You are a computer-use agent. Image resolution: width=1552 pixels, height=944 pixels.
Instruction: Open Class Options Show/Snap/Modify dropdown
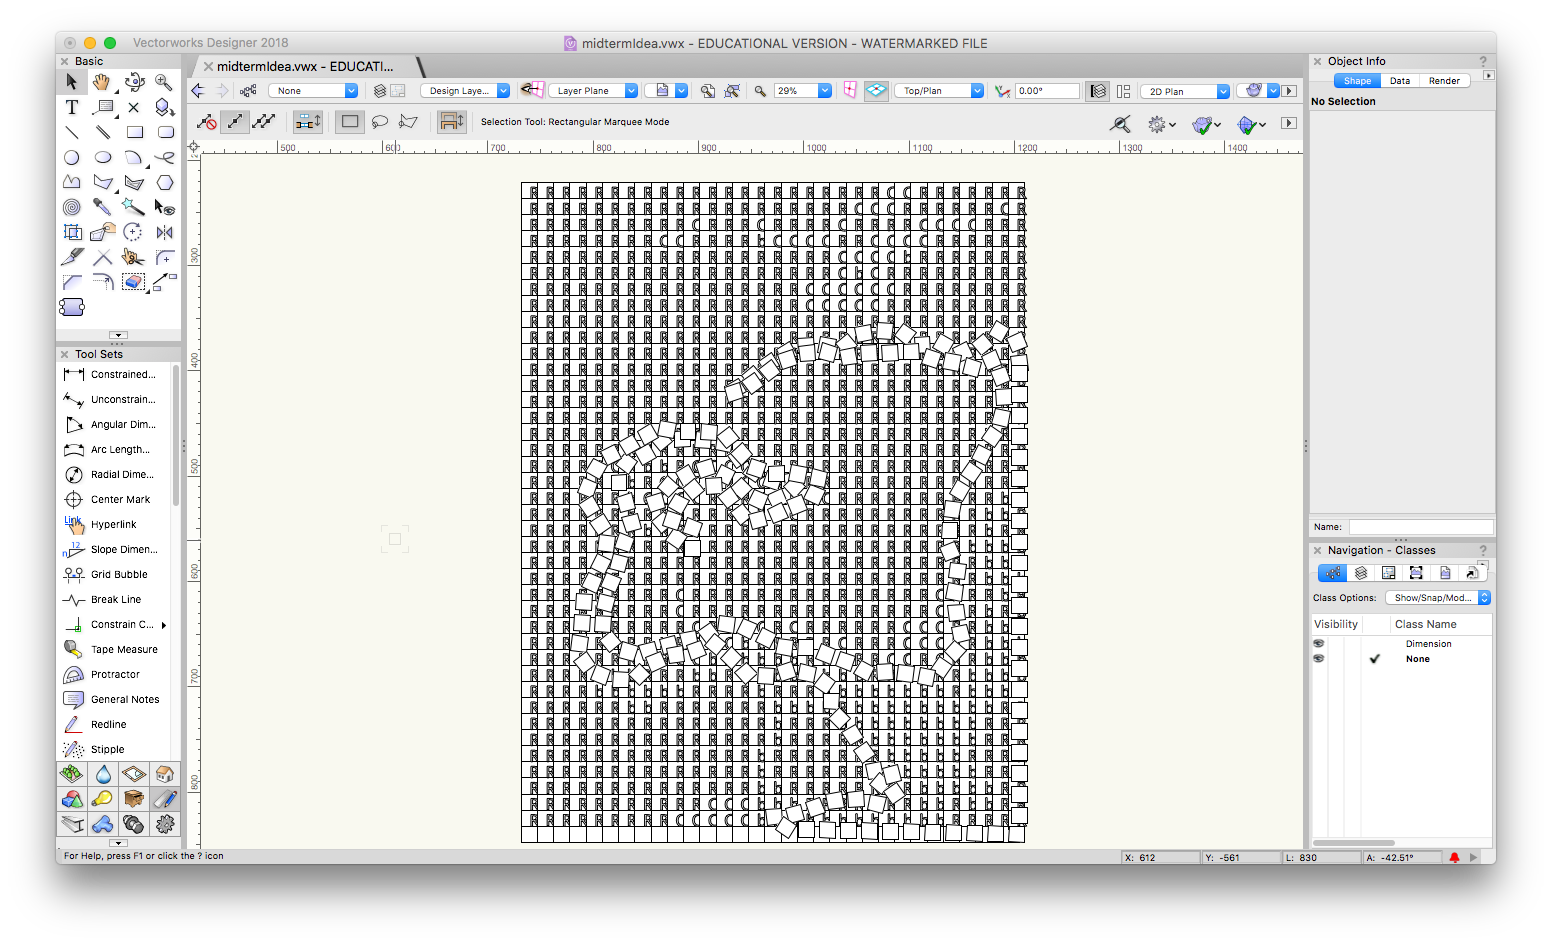(x=1438, y=598)
